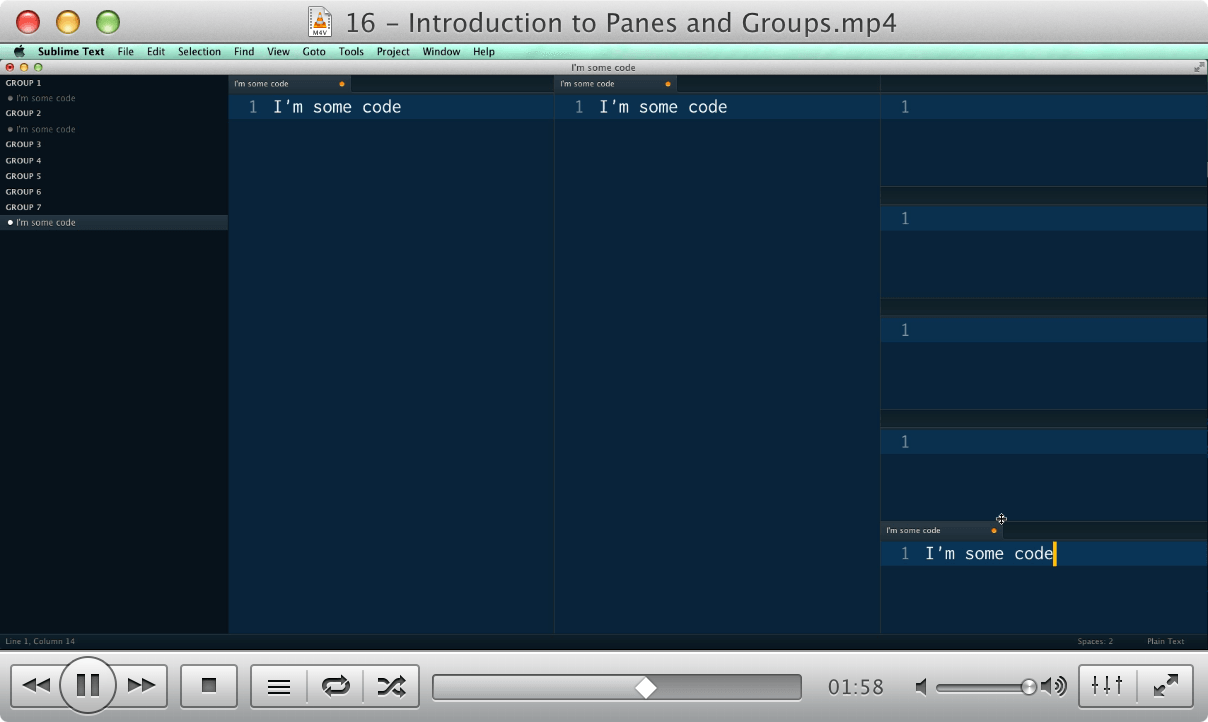Mute audio via the speaker icon
The image size is (1208, 722).
point(920,686)
